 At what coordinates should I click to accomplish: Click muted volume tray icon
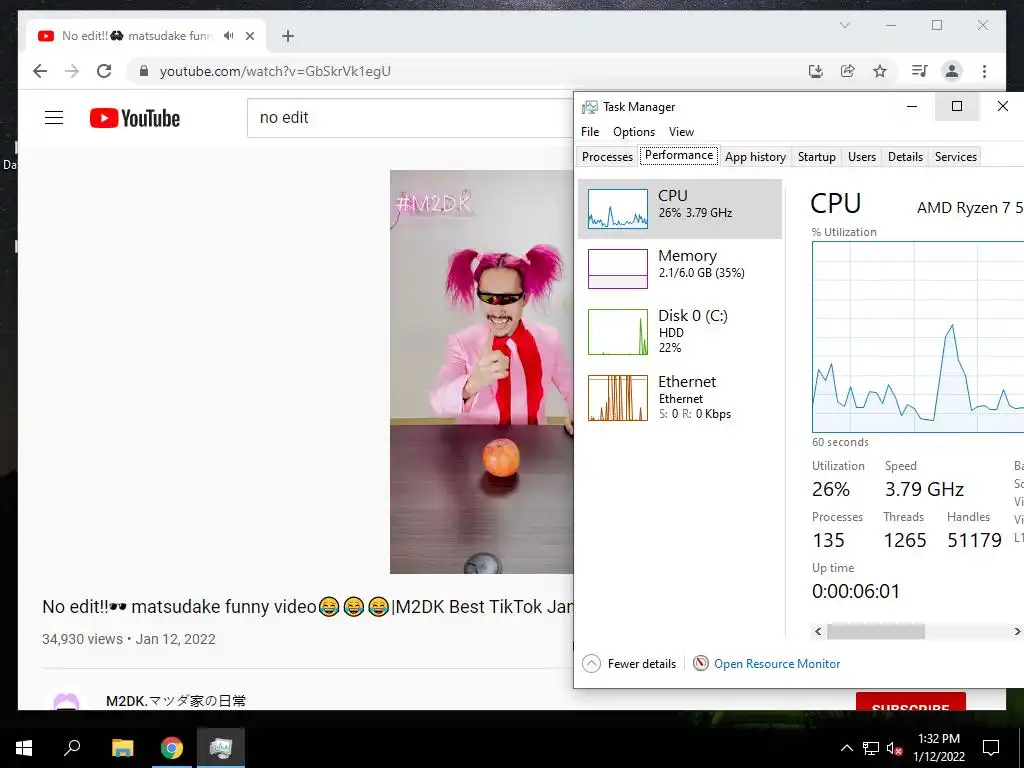click(x=894, y=748)
